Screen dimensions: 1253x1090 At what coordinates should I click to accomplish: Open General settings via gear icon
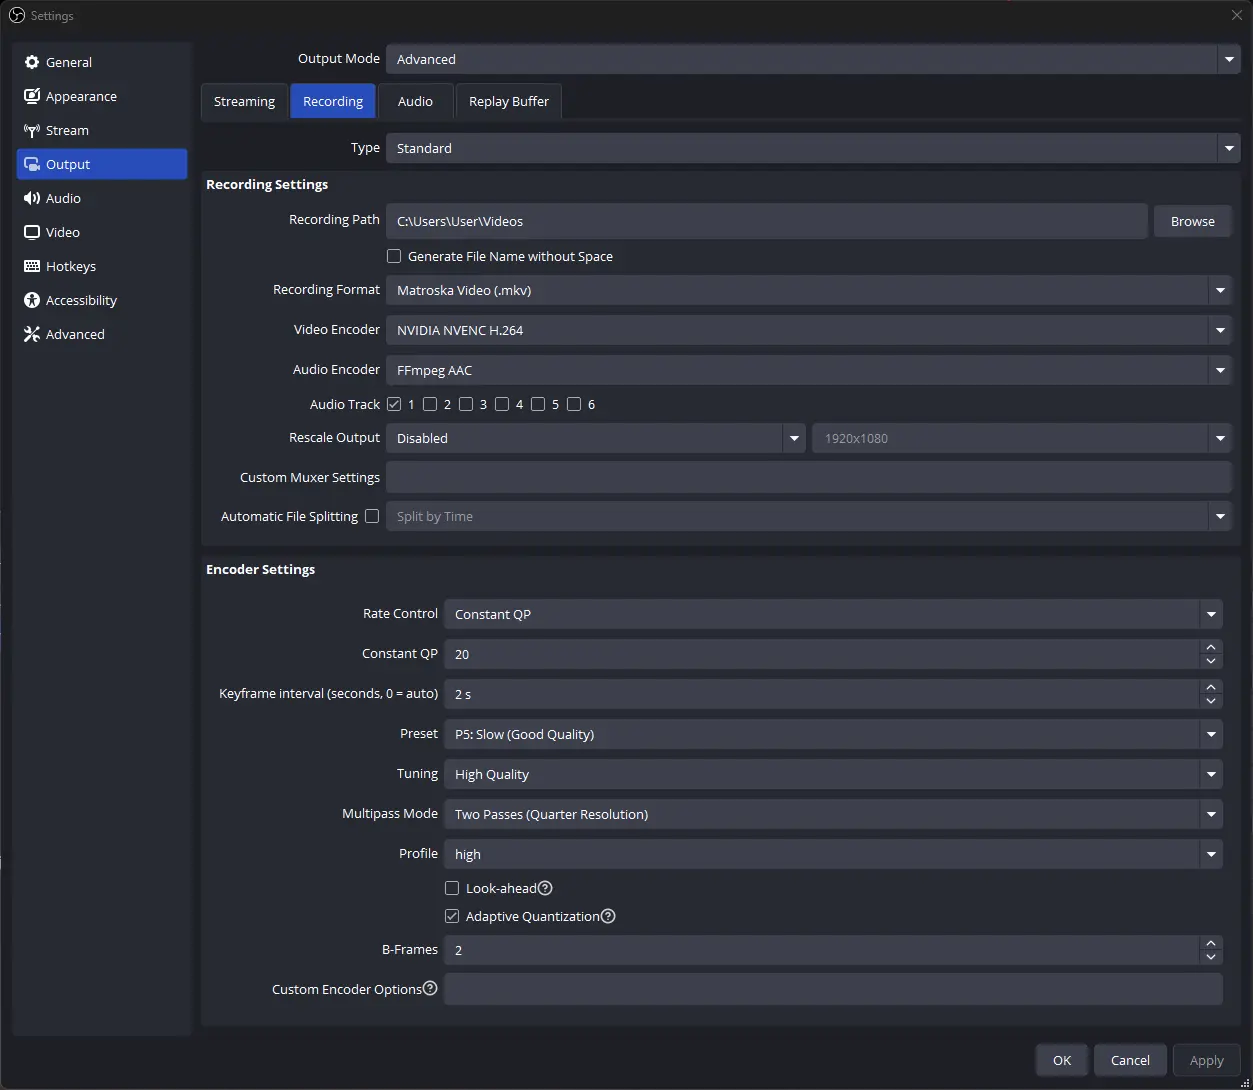(32, 62)
